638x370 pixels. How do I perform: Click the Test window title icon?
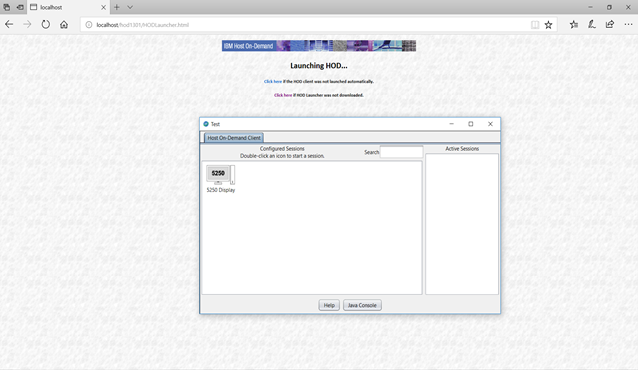point(206,124)
